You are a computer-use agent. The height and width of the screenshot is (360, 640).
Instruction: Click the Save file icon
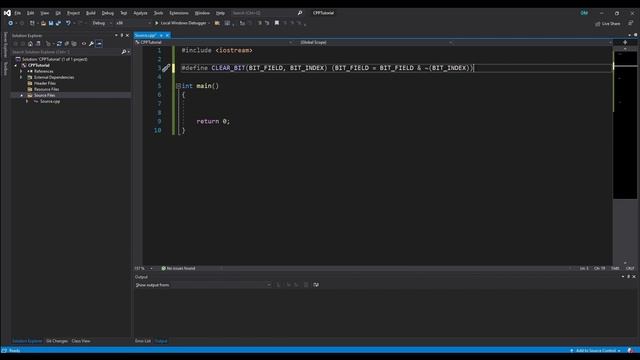(x=51, y=23)
